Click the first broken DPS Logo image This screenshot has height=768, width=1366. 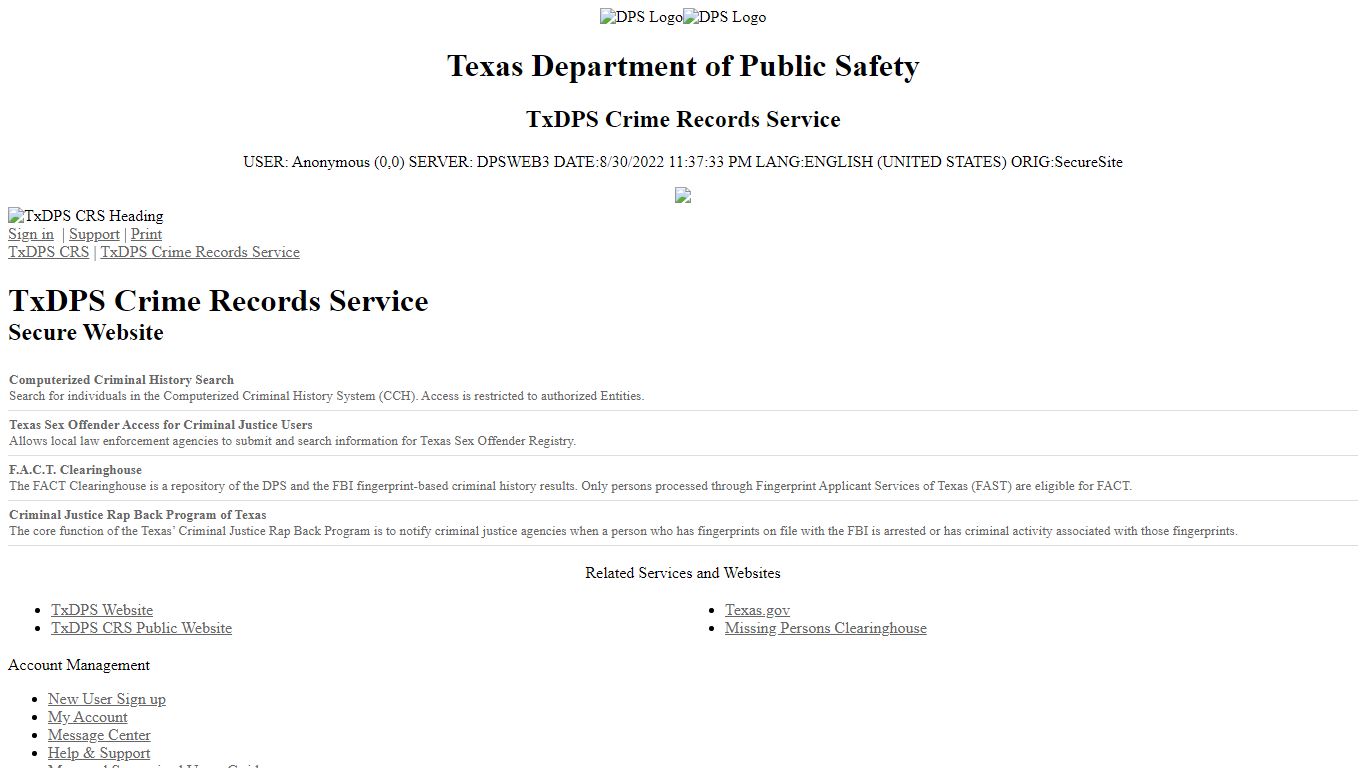coord(641,17)
